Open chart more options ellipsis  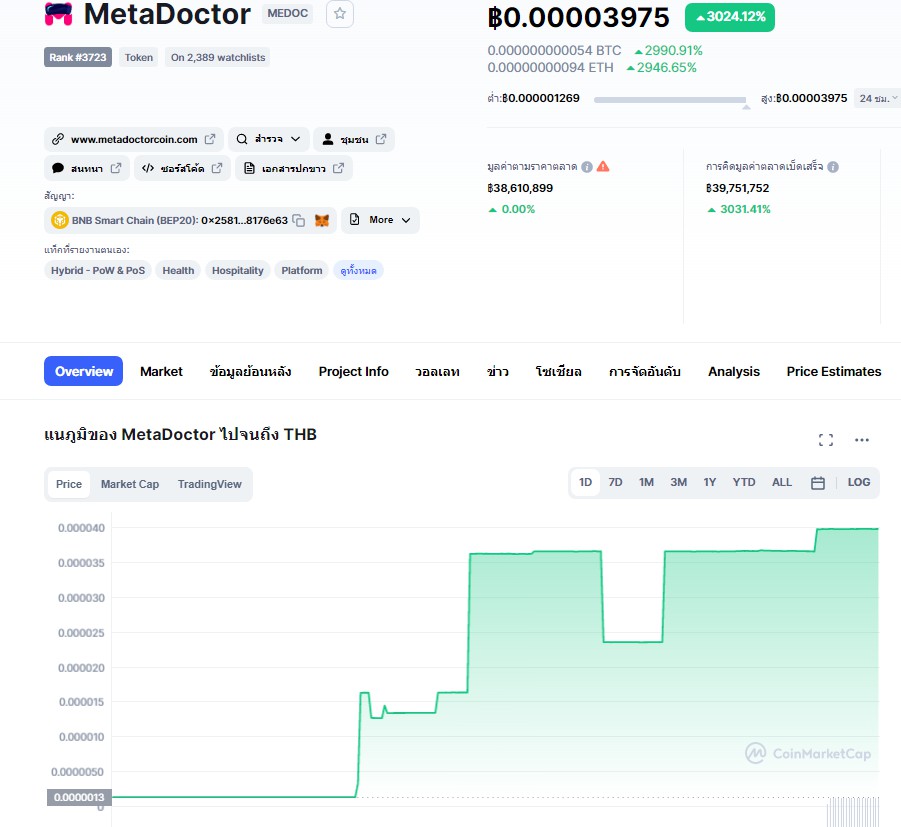(x=861, y=440)
